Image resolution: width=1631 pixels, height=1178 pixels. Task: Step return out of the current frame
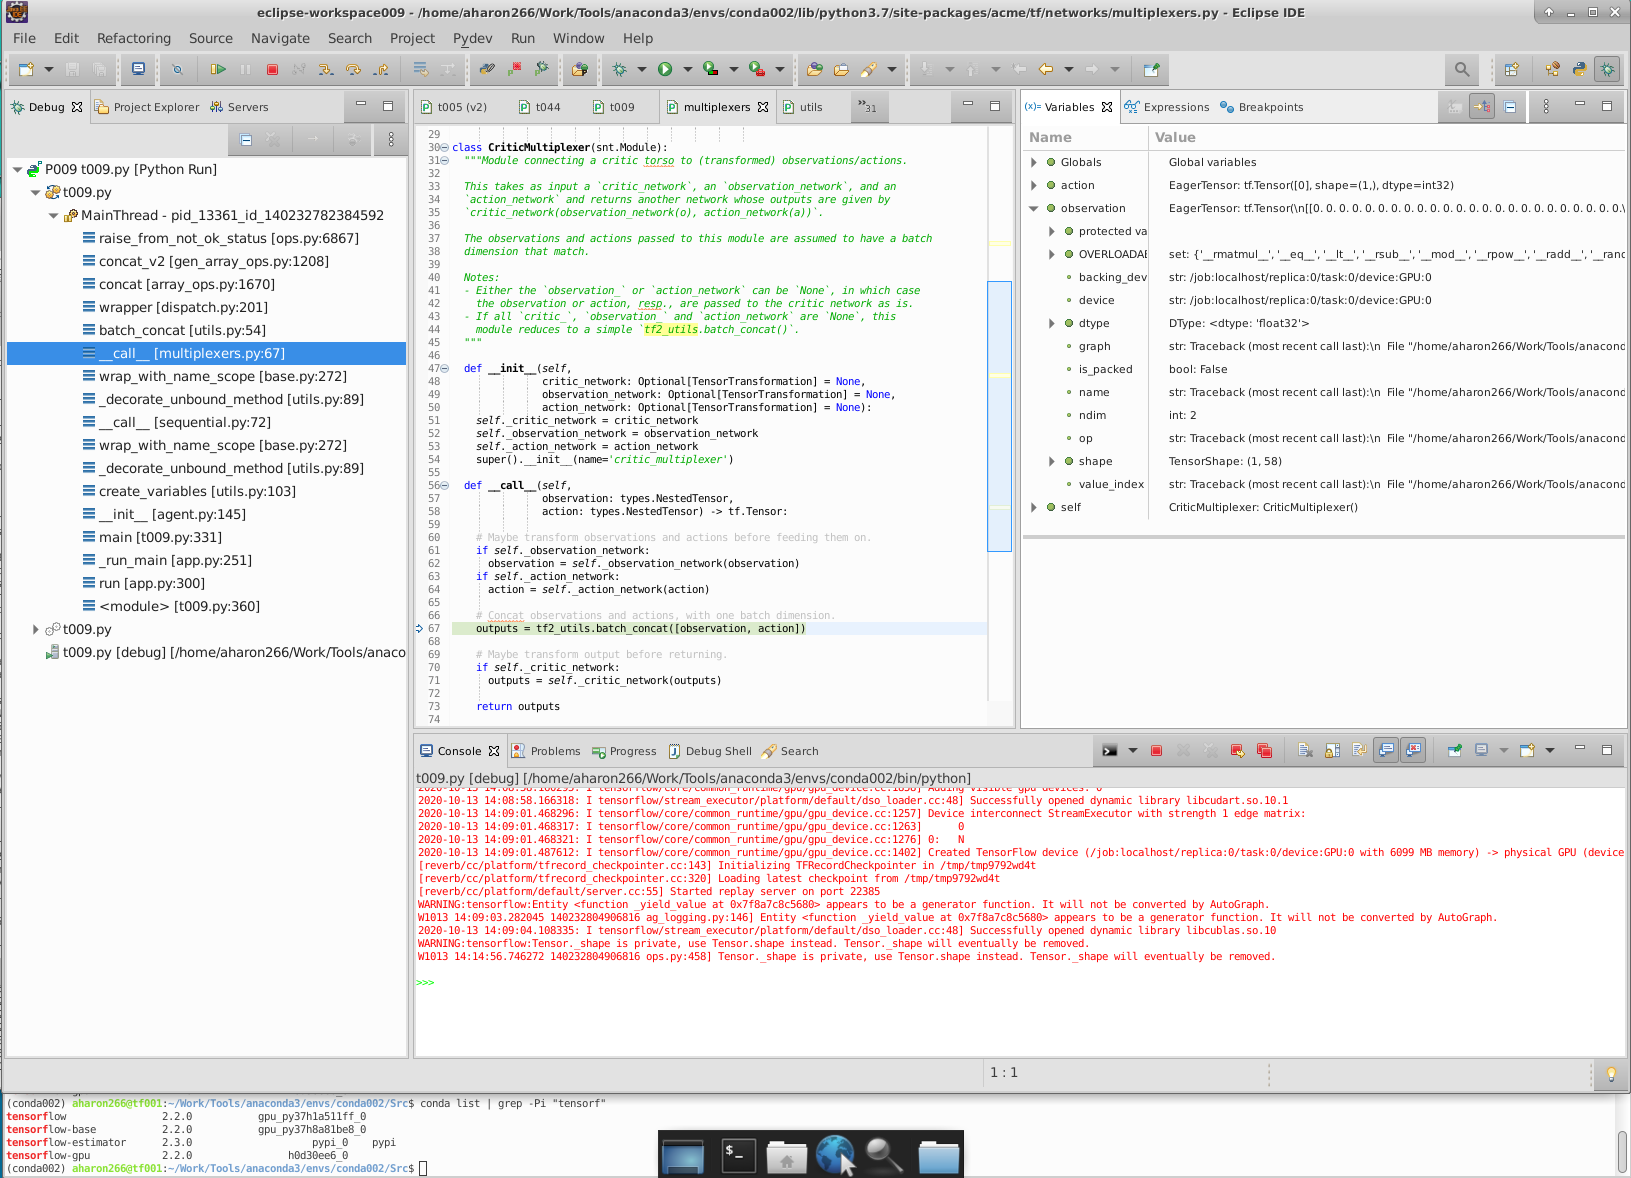click(381, 69)
